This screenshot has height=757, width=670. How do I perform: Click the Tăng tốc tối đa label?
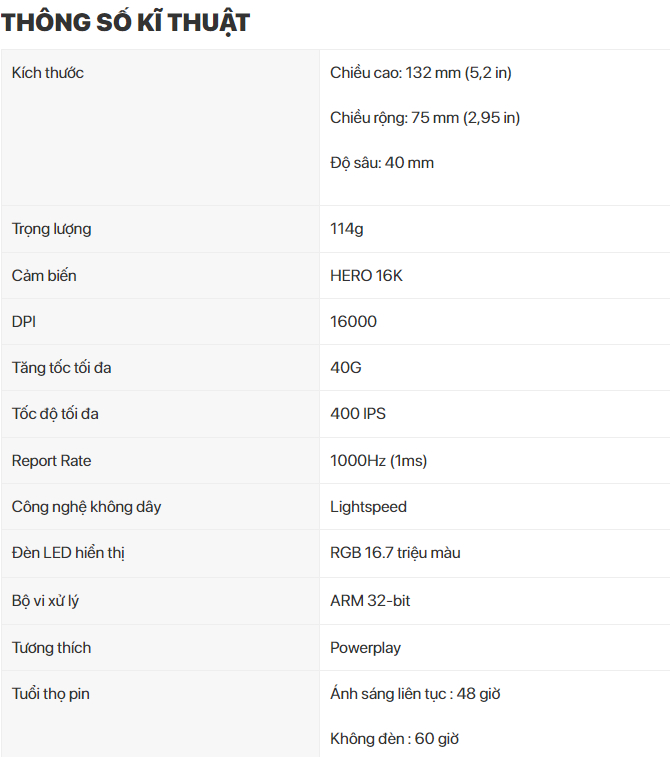[x=61, y=368]
